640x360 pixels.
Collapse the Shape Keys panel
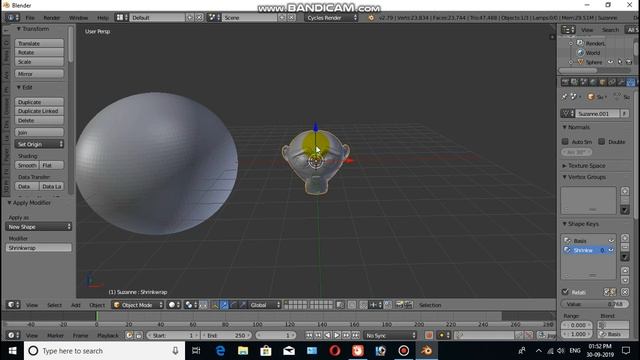tap(581, 224)
